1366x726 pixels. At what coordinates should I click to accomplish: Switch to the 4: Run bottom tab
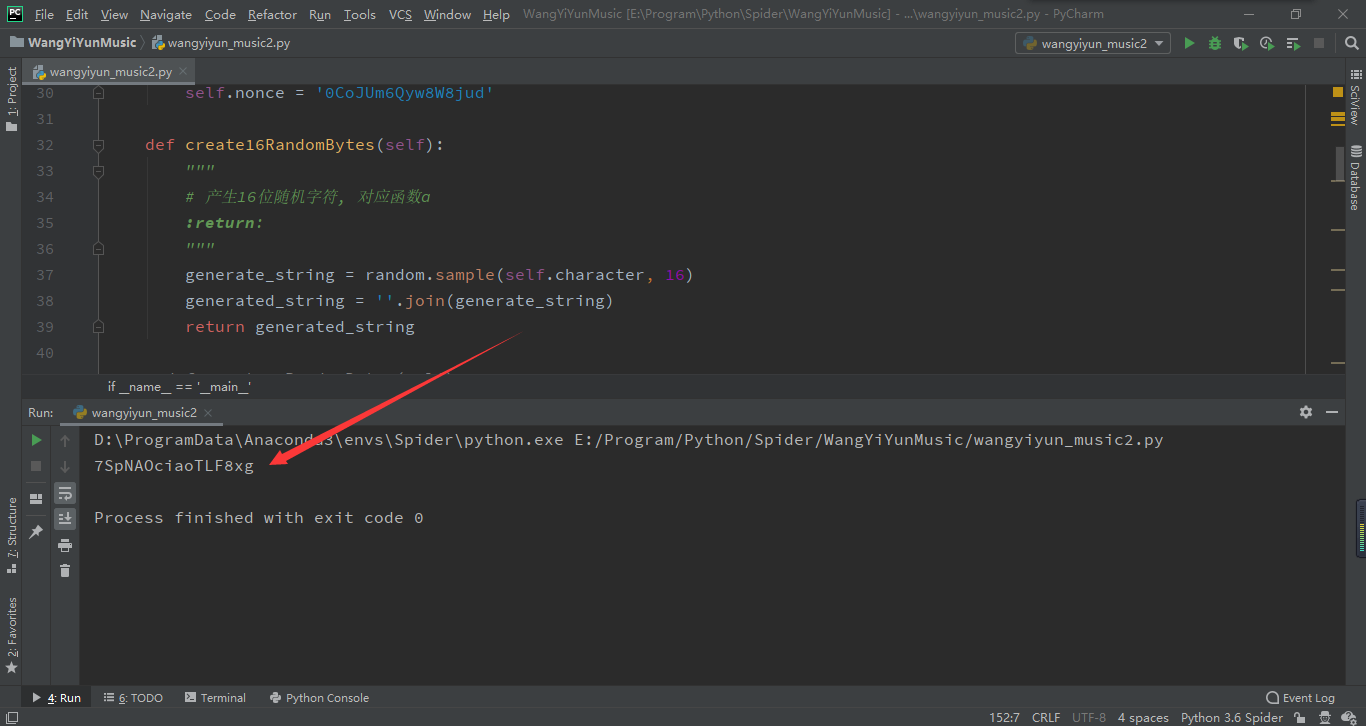(58, 698)
